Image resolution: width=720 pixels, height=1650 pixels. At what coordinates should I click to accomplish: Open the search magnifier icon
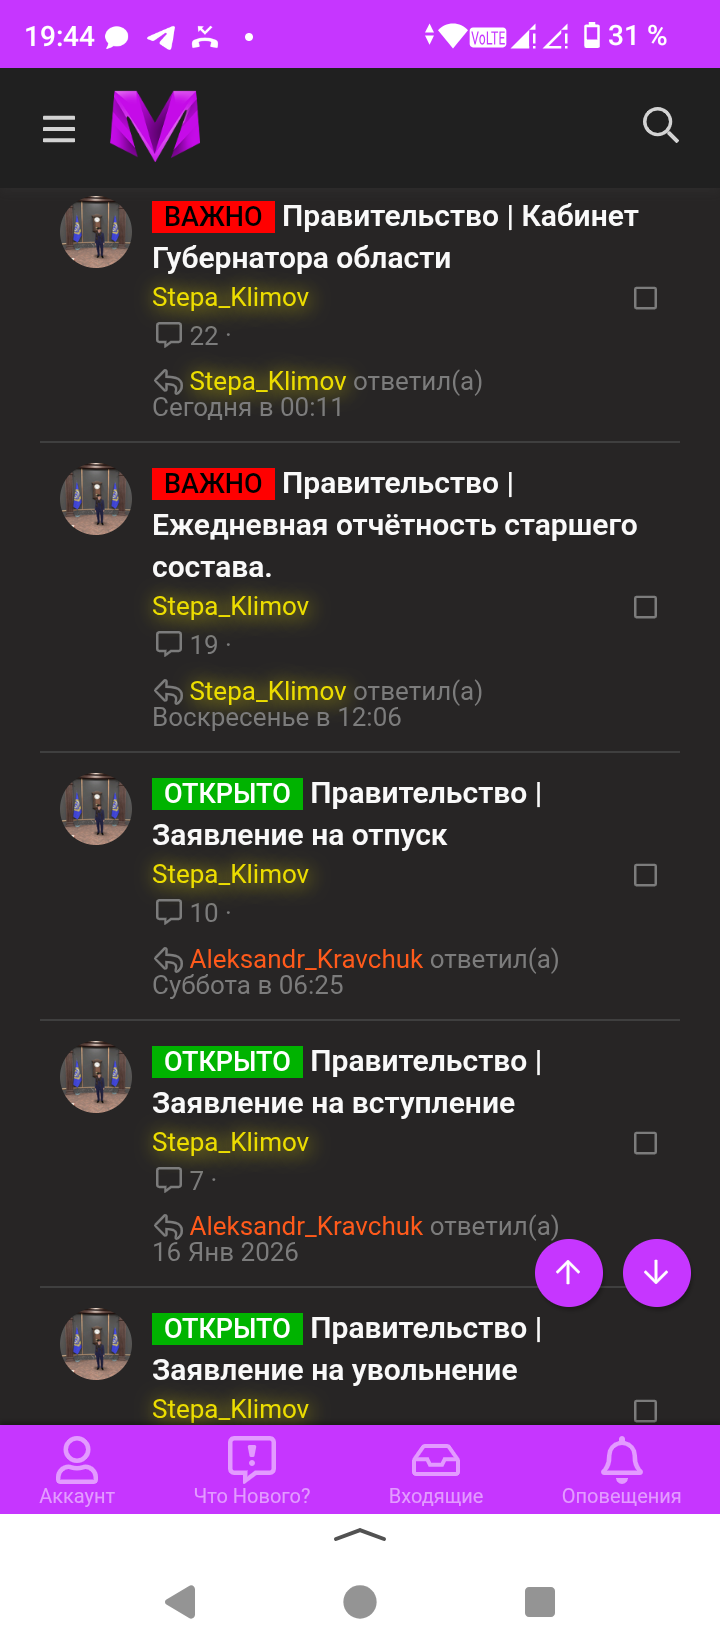pos(660,126)
